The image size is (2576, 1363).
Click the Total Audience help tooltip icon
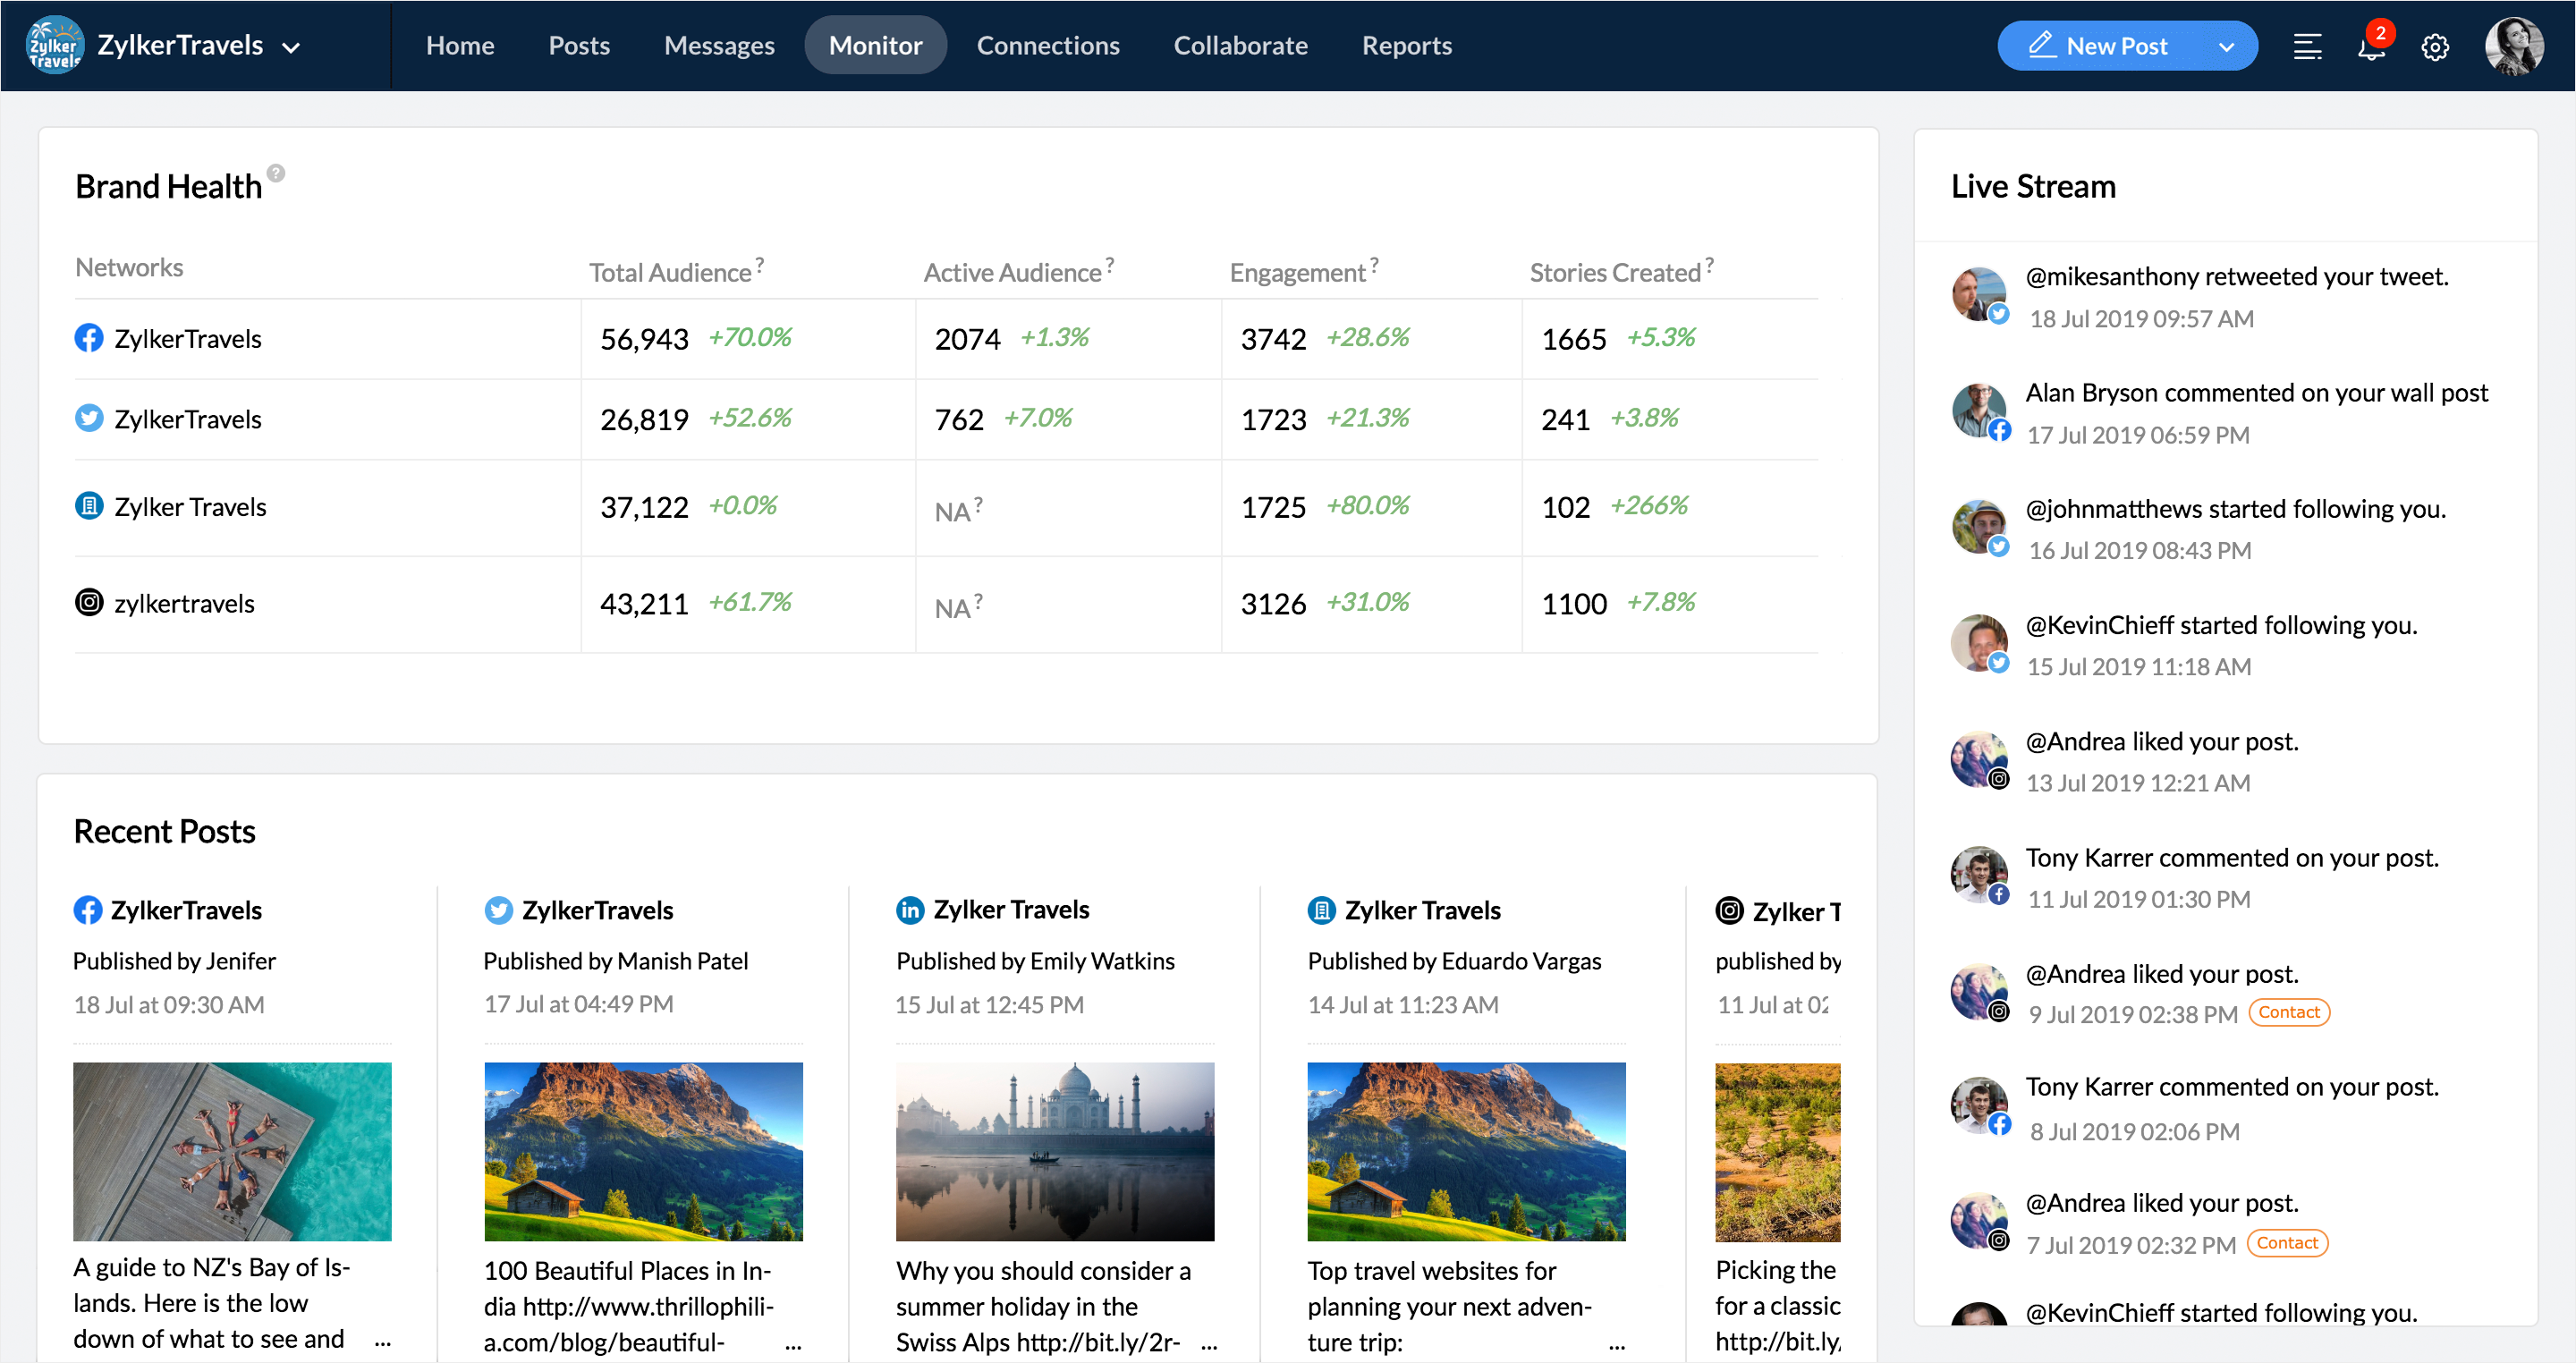[x=760, y=264]
